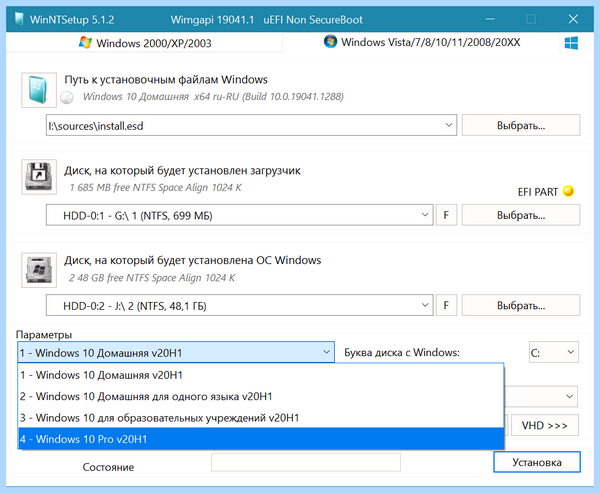Click the Windows Vista orb tab icon
The width and height of the screenshot is (600, 493).
click(330, 41)
